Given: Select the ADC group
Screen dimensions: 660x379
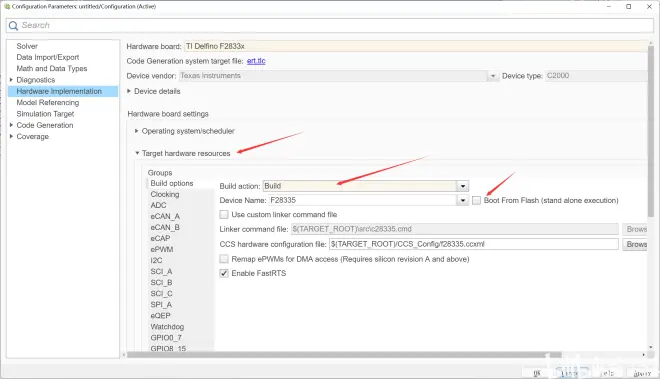Looking at the screenshot, I should coord(158,206).
